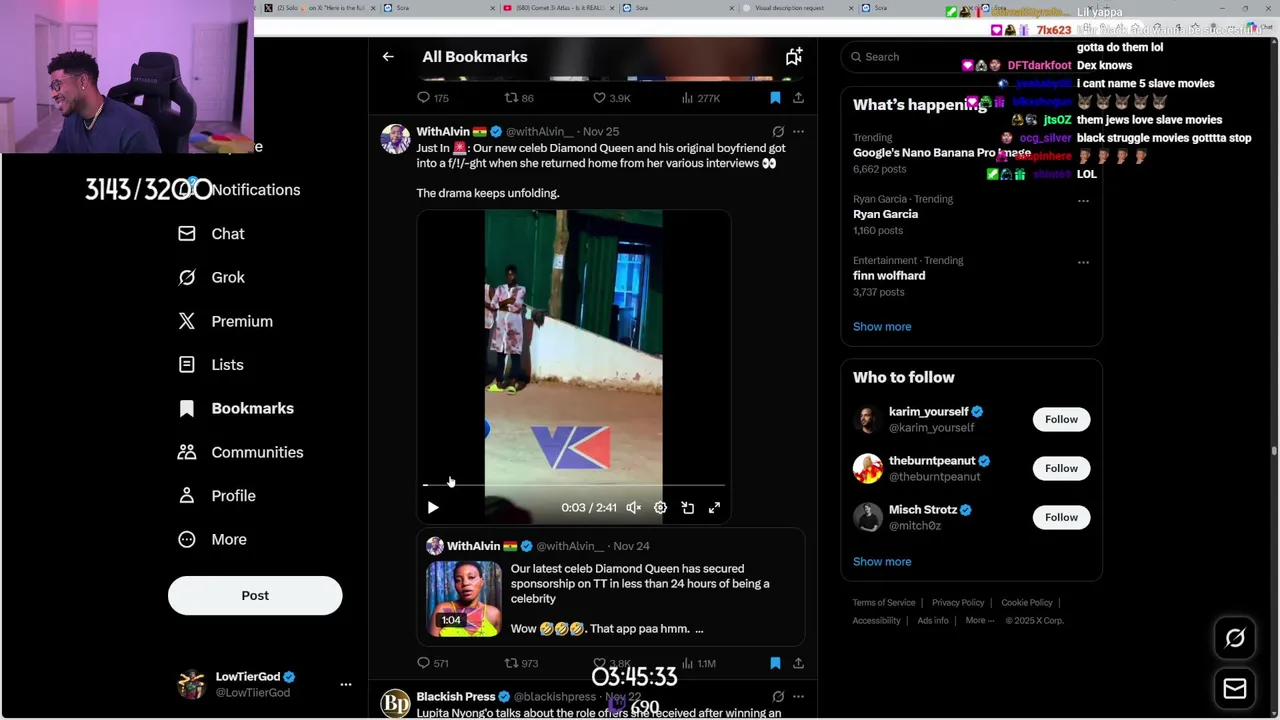Open the Google's Nano Banana Pro trend

click(941, 153)
